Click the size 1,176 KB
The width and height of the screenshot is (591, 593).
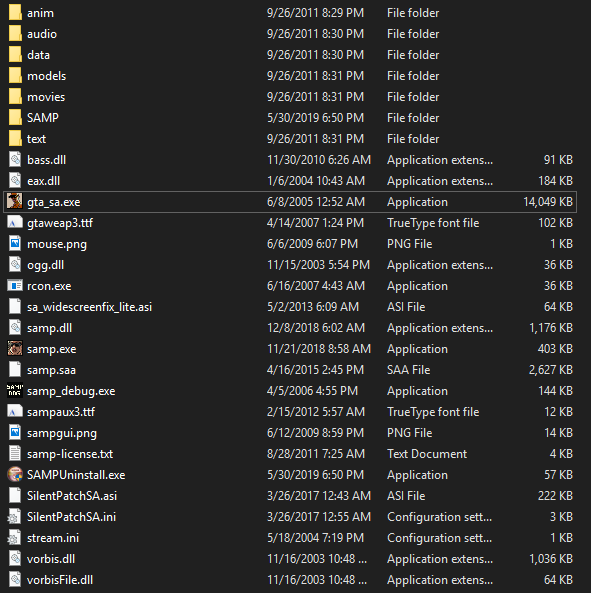tap(551, 328)
